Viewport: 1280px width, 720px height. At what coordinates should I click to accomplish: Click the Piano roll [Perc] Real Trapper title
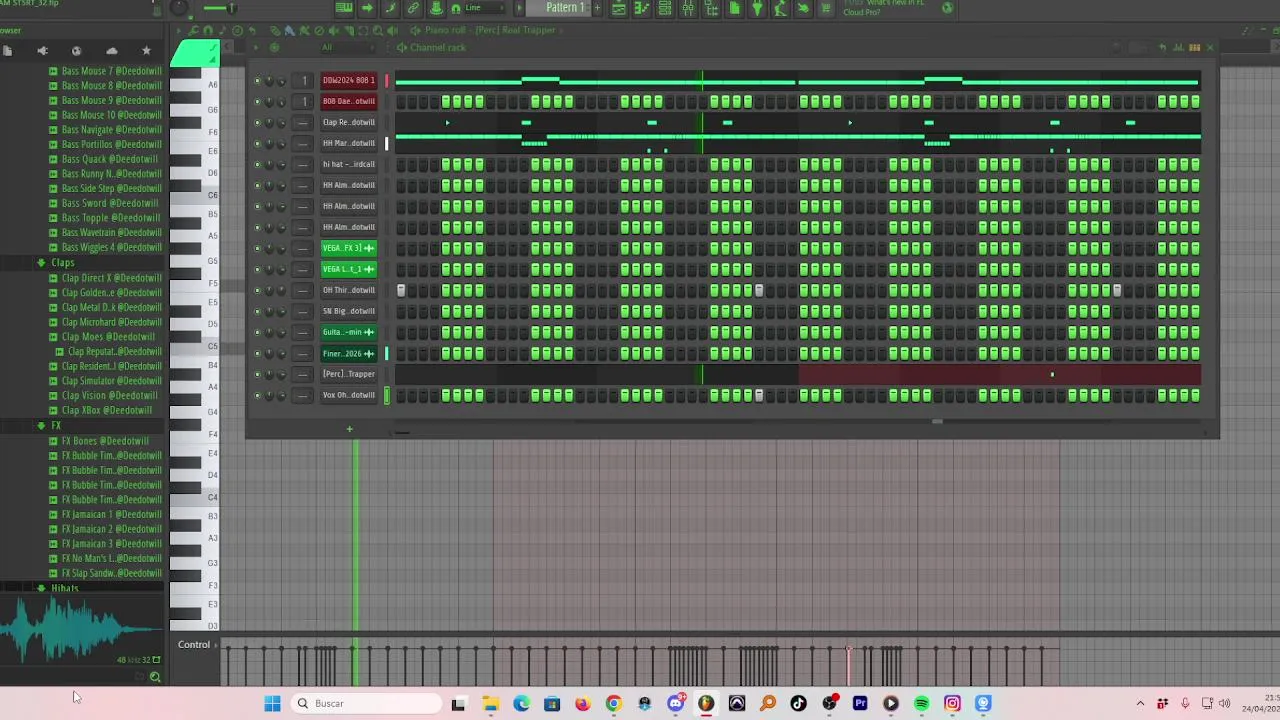coord(490,30)
